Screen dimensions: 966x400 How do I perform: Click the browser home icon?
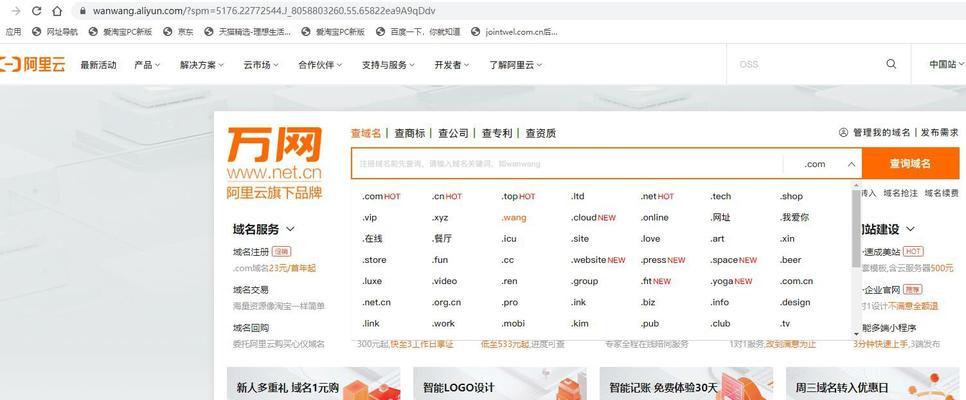57,11
